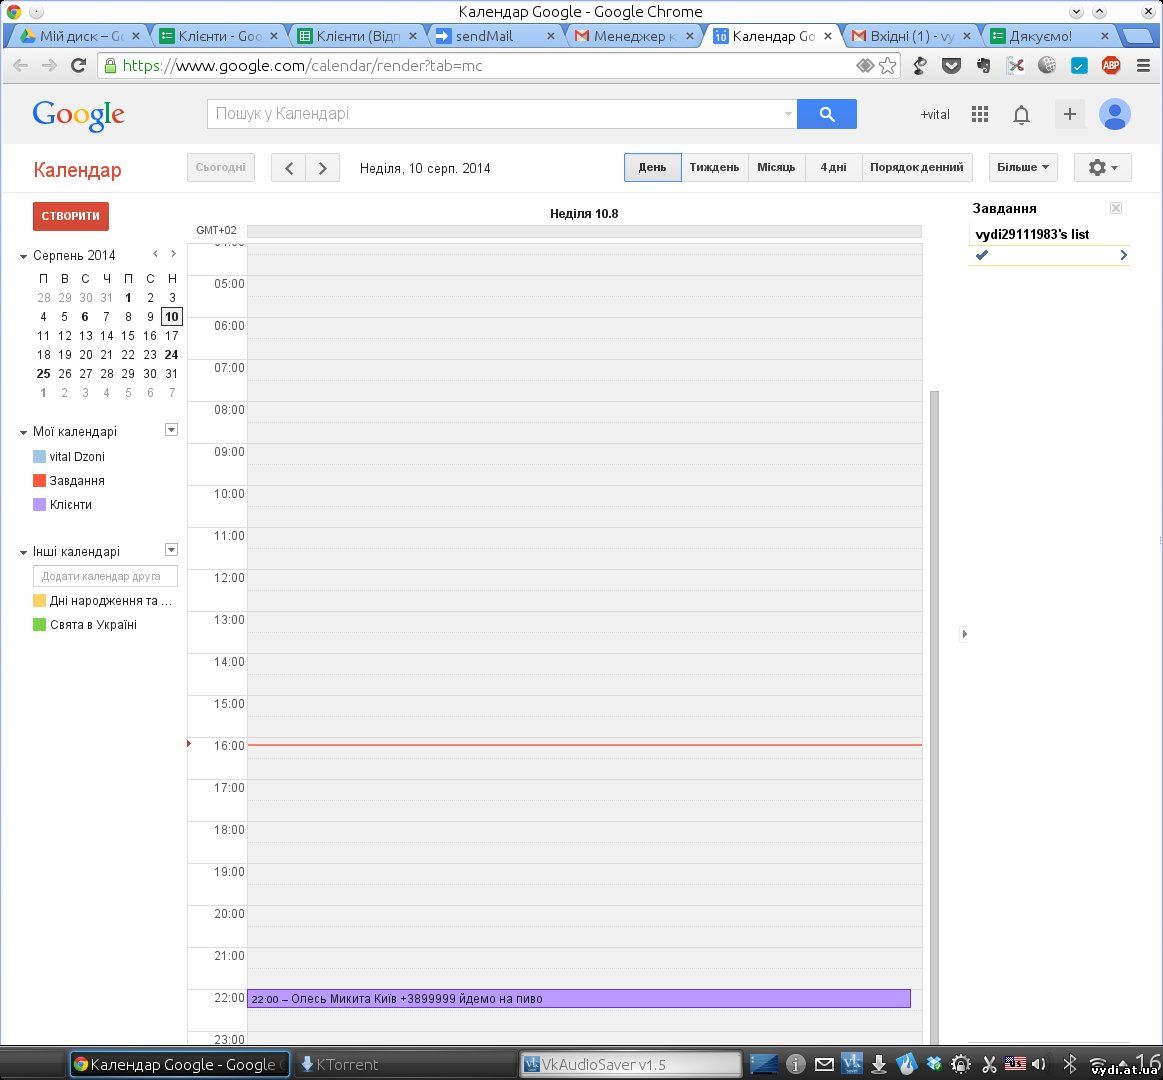Toggle vital Dzoni calendar visibility

pos(39,456)
